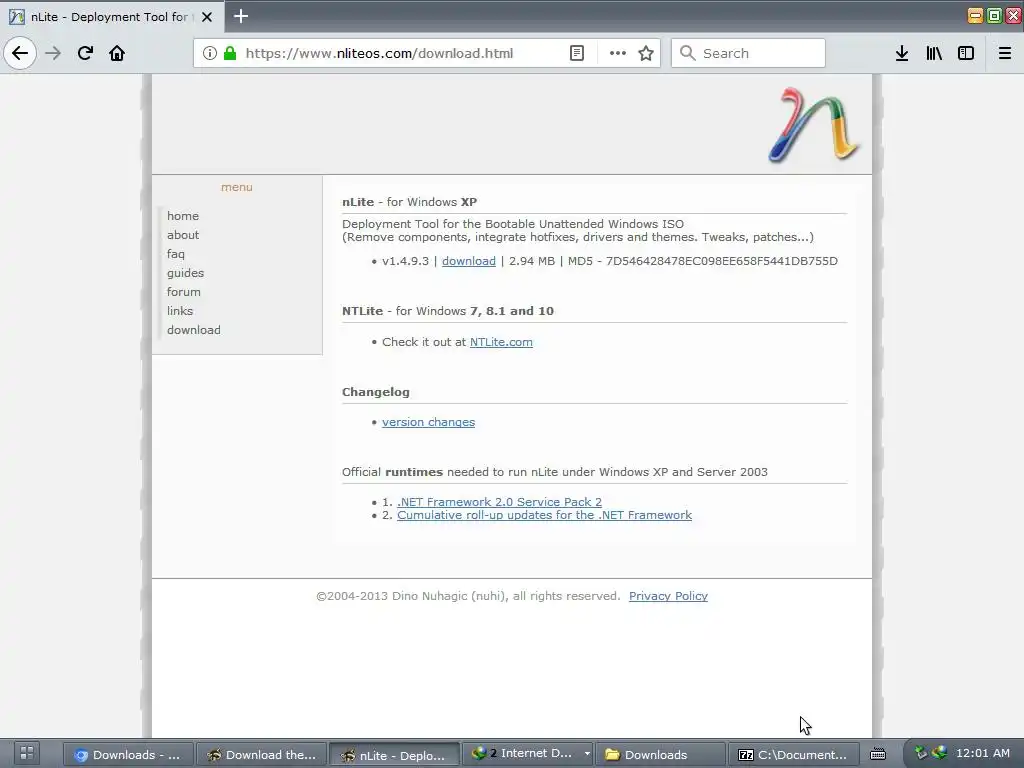1024x768 pixels.
Task: Switch to 7z C:\Document... taskbar window
Action: (794, 755)
